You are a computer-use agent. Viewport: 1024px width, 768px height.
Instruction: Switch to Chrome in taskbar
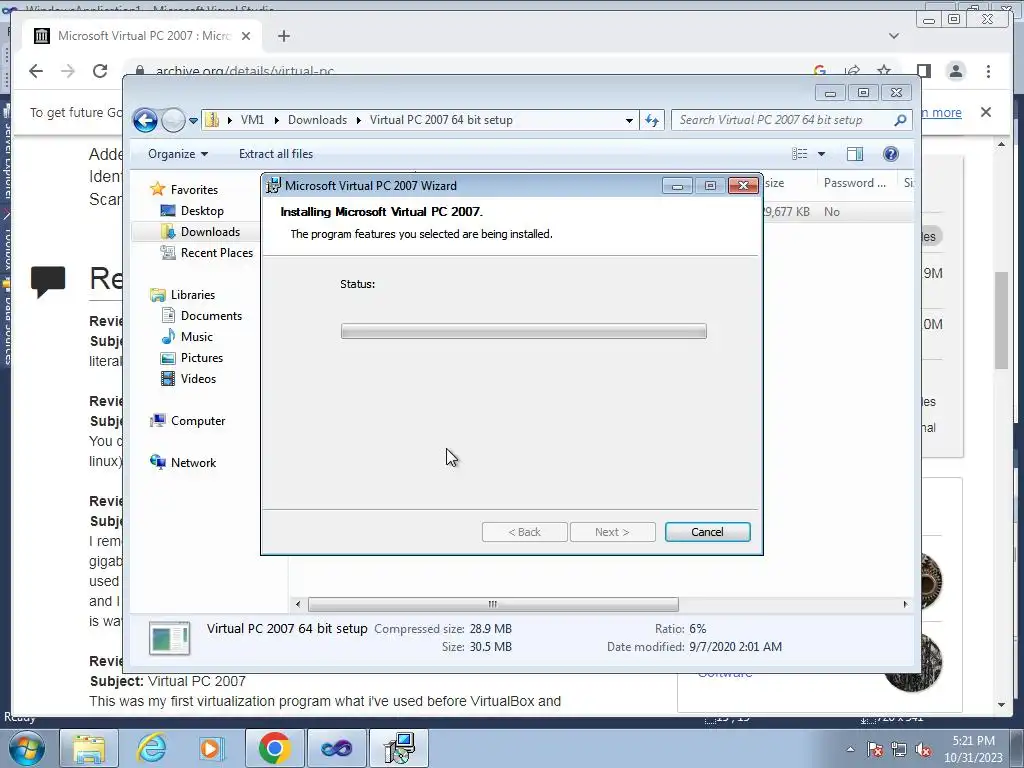point(274,748)
